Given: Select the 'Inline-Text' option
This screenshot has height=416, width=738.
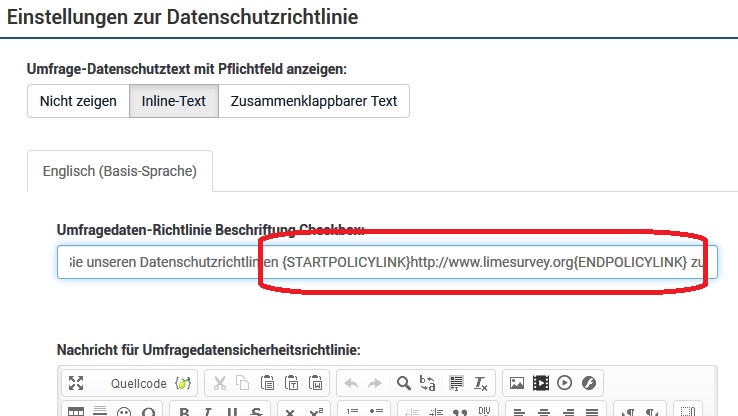Looking at the screenshot, I should [173, 101].
